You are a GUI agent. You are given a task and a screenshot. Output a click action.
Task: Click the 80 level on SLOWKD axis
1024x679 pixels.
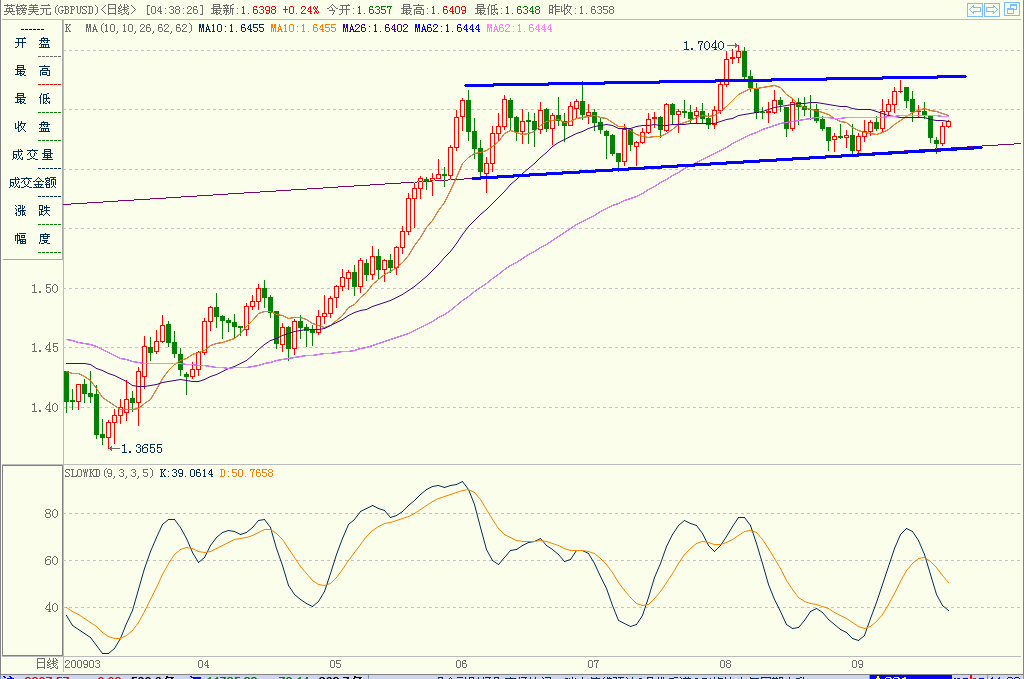tap(51, 514)
